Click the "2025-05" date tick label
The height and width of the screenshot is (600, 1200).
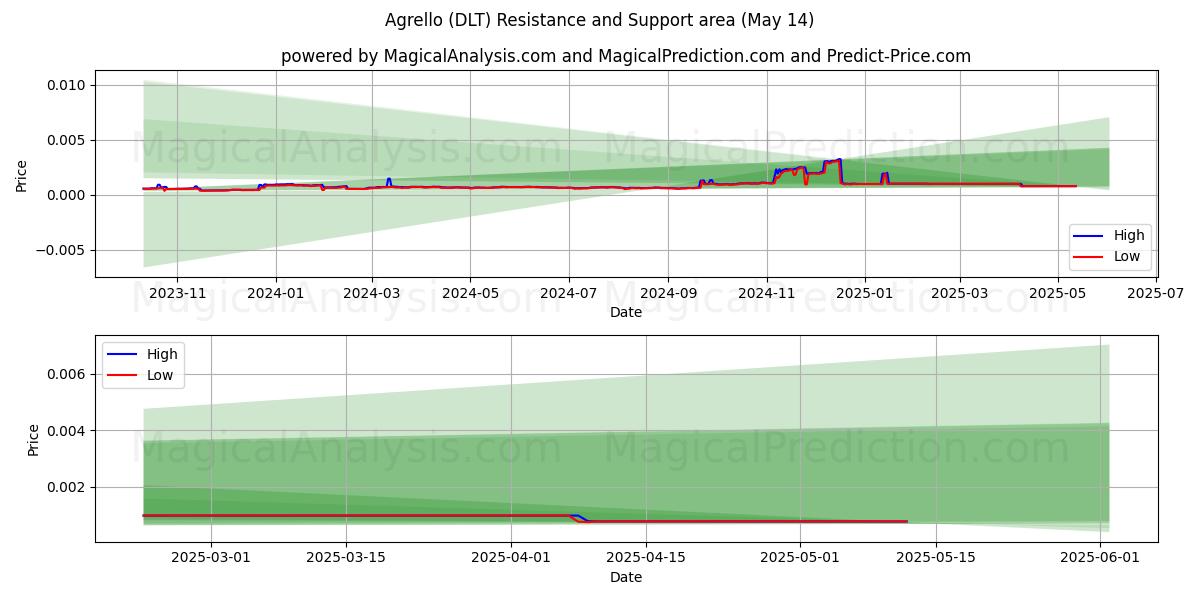1058,293
